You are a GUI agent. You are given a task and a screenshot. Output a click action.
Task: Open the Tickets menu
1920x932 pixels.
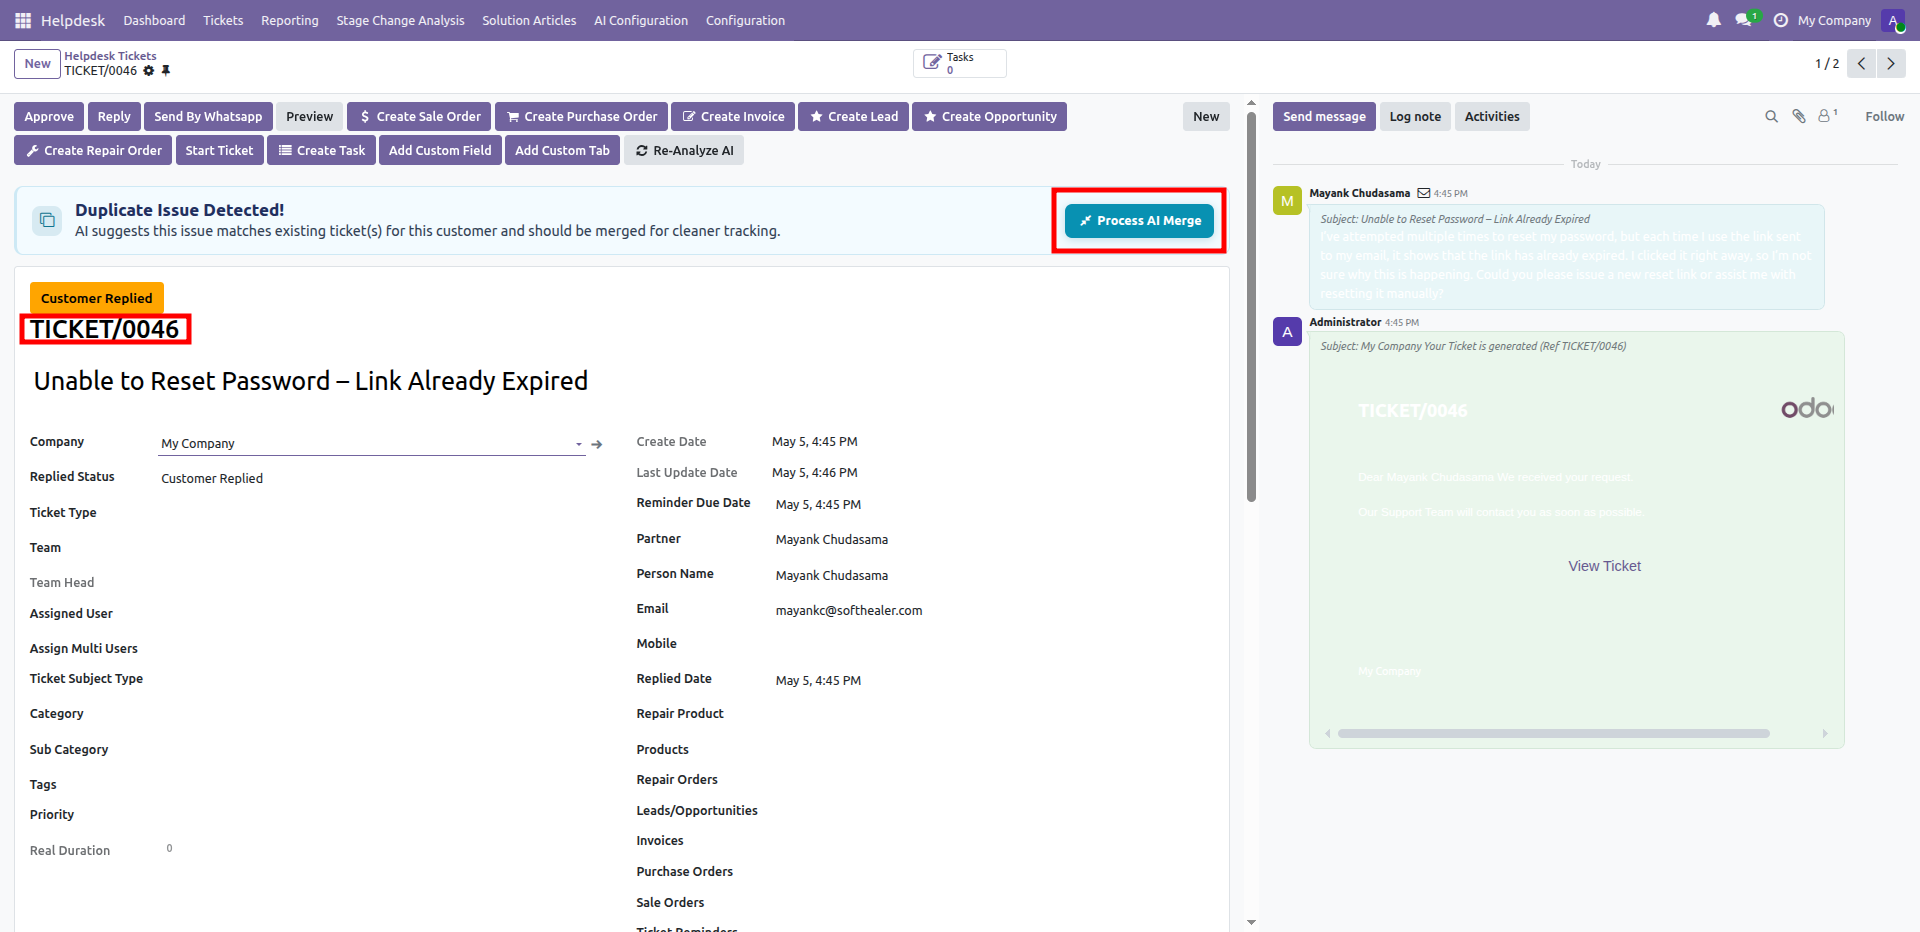[x=223, y=20]
